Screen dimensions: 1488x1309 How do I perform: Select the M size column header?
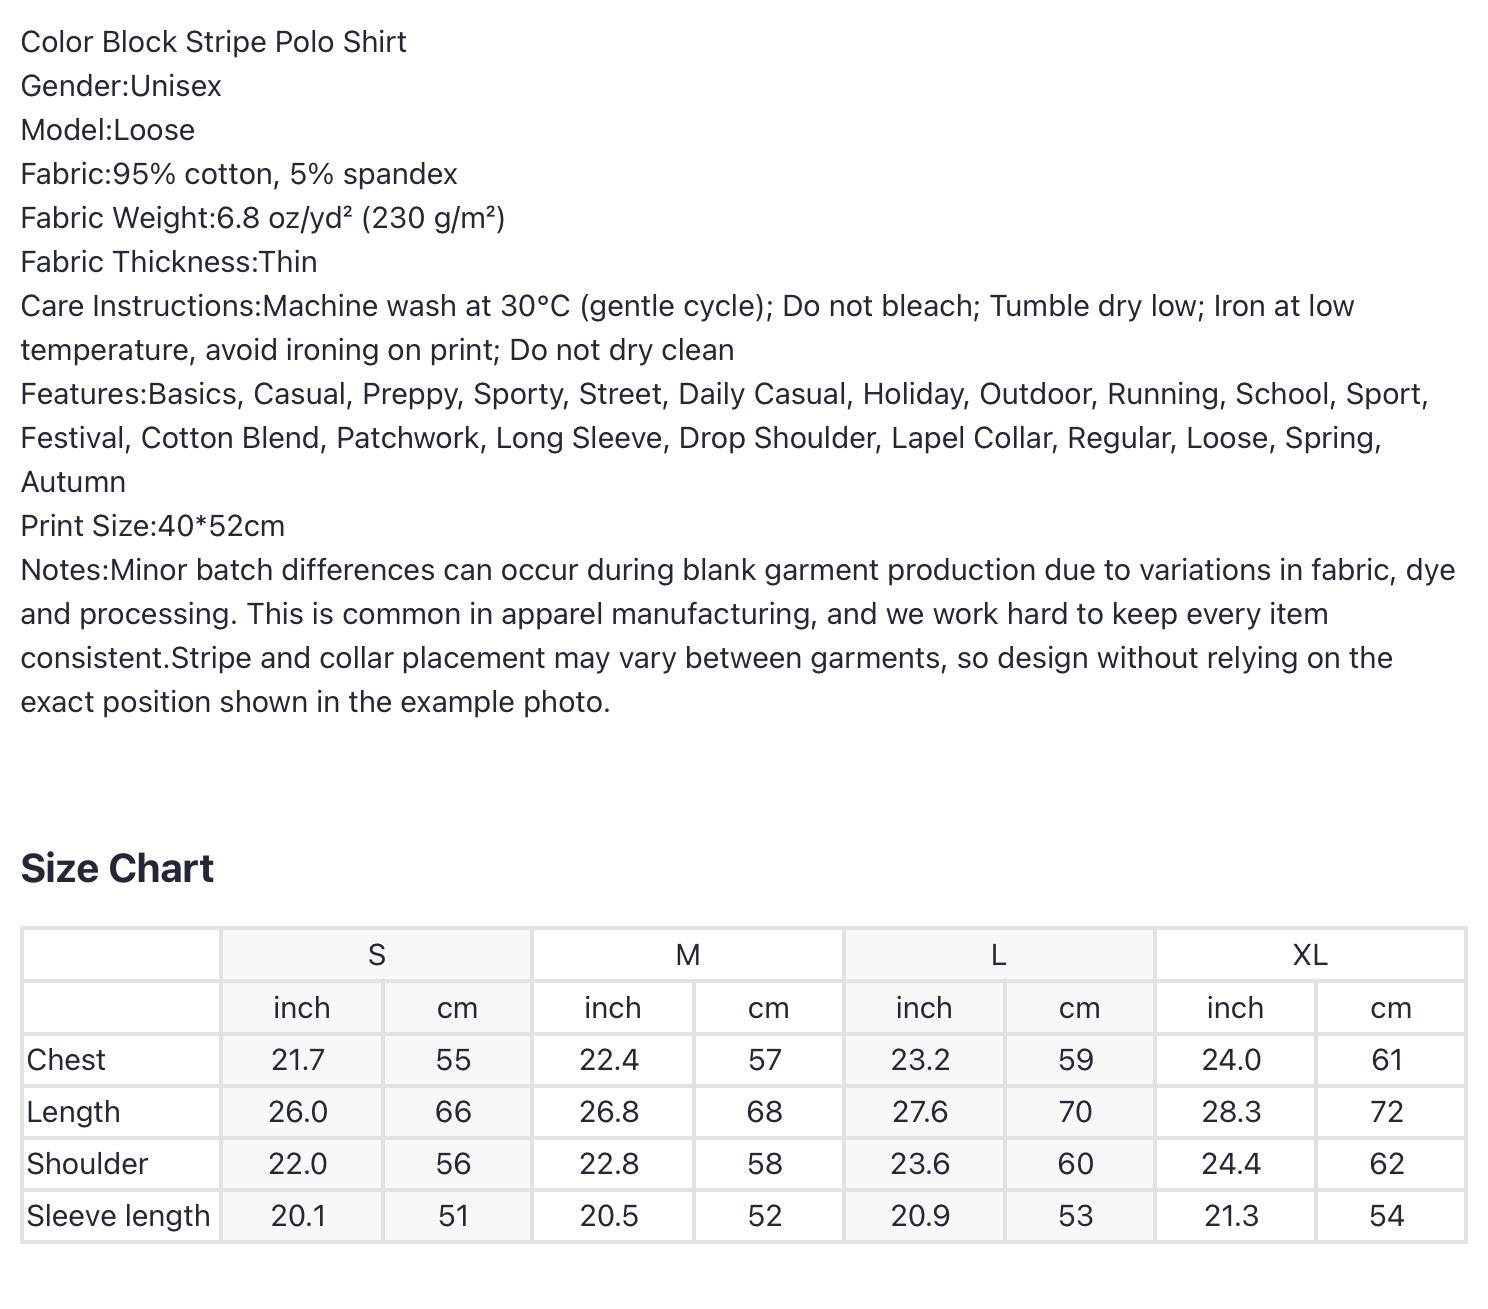(x=687, y=955)
